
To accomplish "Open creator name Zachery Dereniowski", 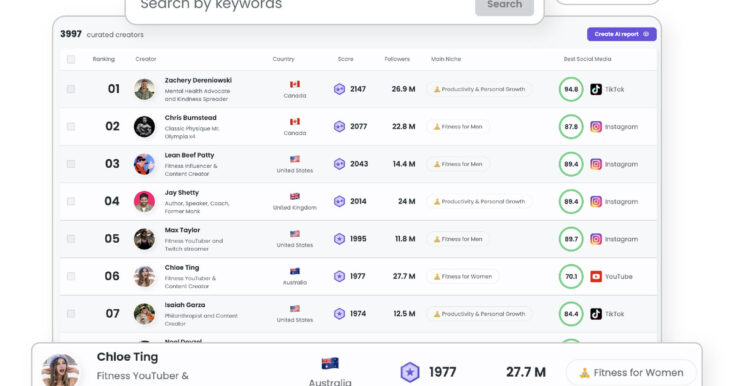I will coord(198,80).
